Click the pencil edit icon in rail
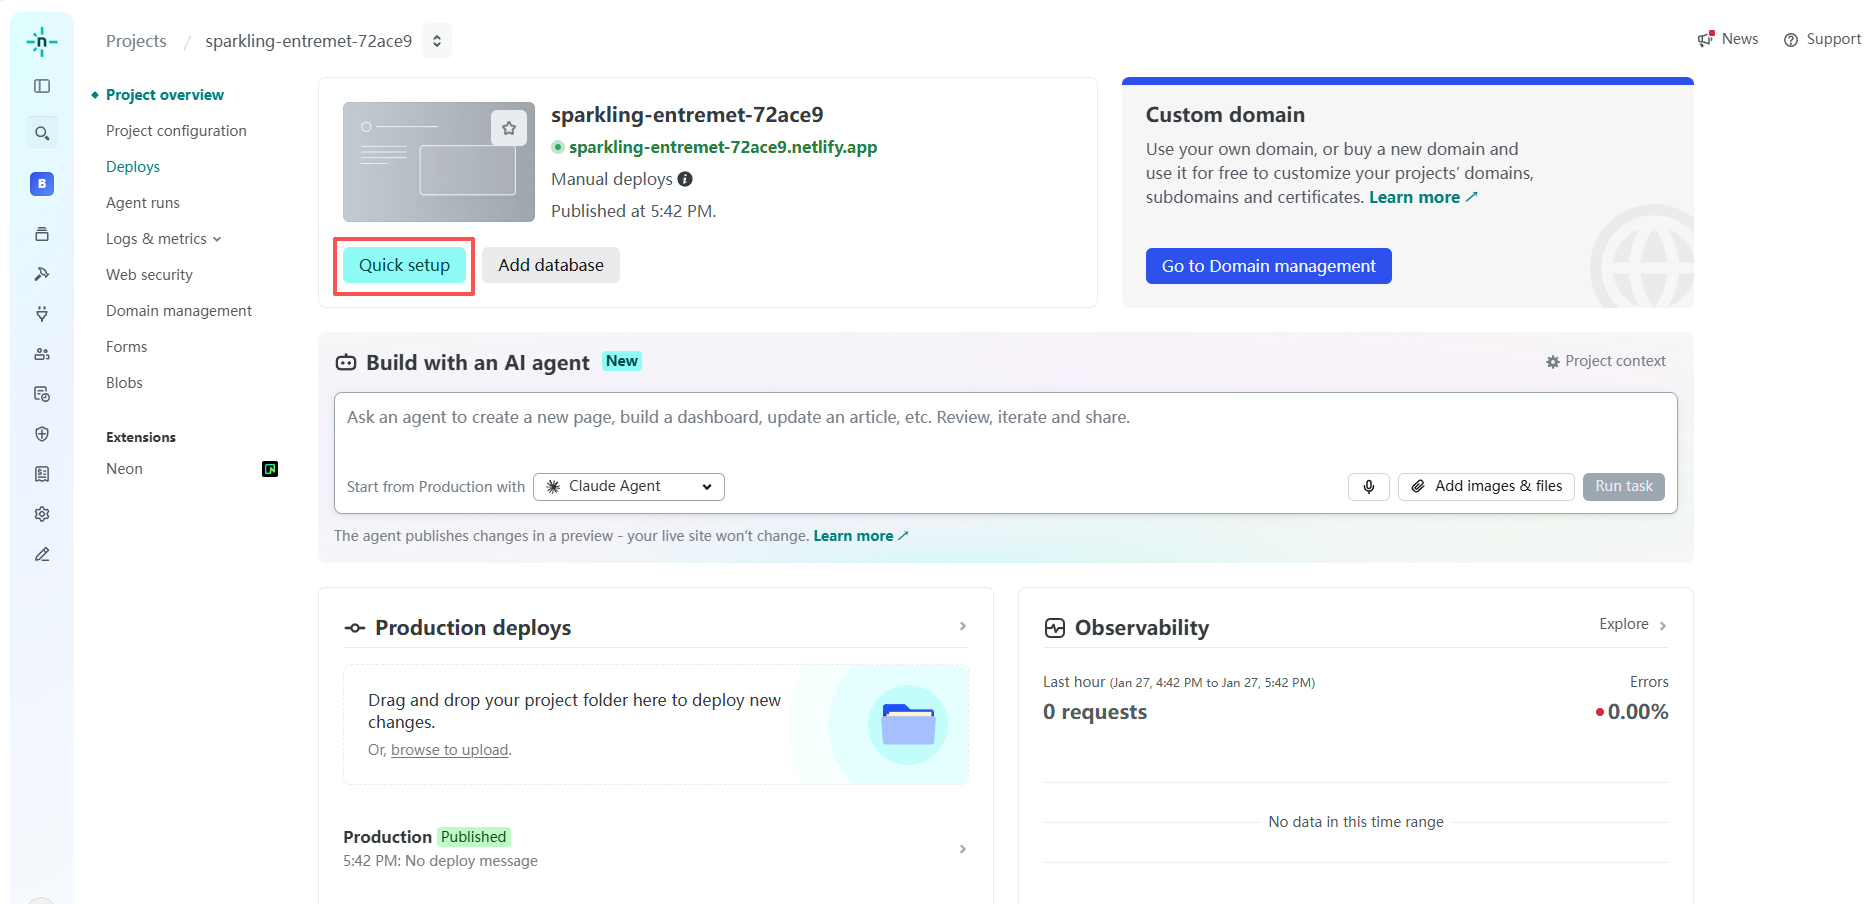The image size is (1868, 904). coord(42,554)
